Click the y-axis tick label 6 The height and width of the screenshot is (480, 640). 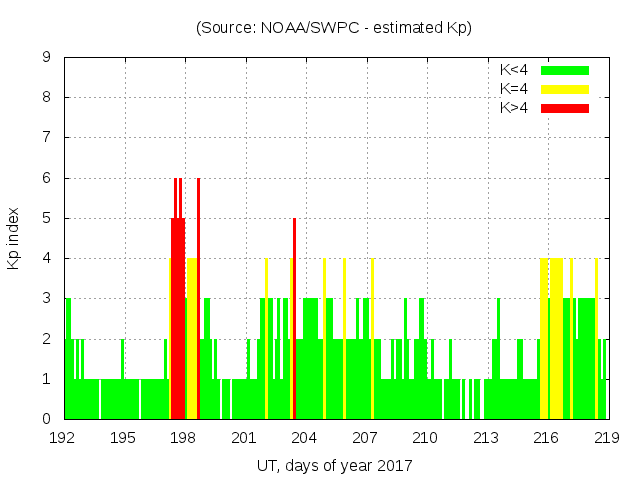47,178
